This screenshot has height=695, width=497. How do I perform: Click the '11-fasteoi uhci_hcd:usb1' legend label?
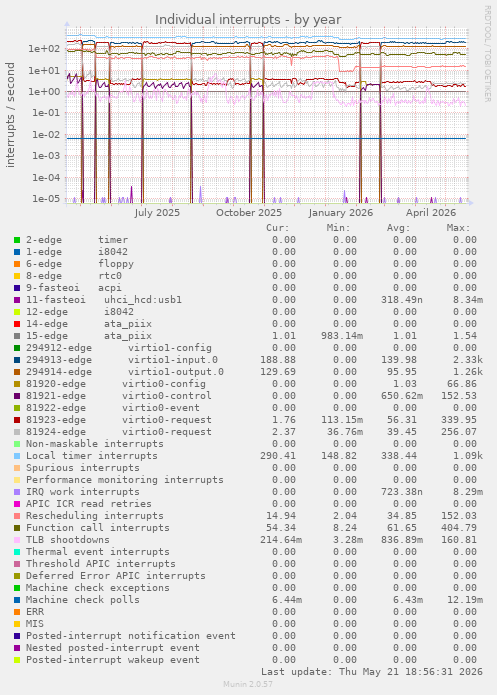tap(104, 300)
